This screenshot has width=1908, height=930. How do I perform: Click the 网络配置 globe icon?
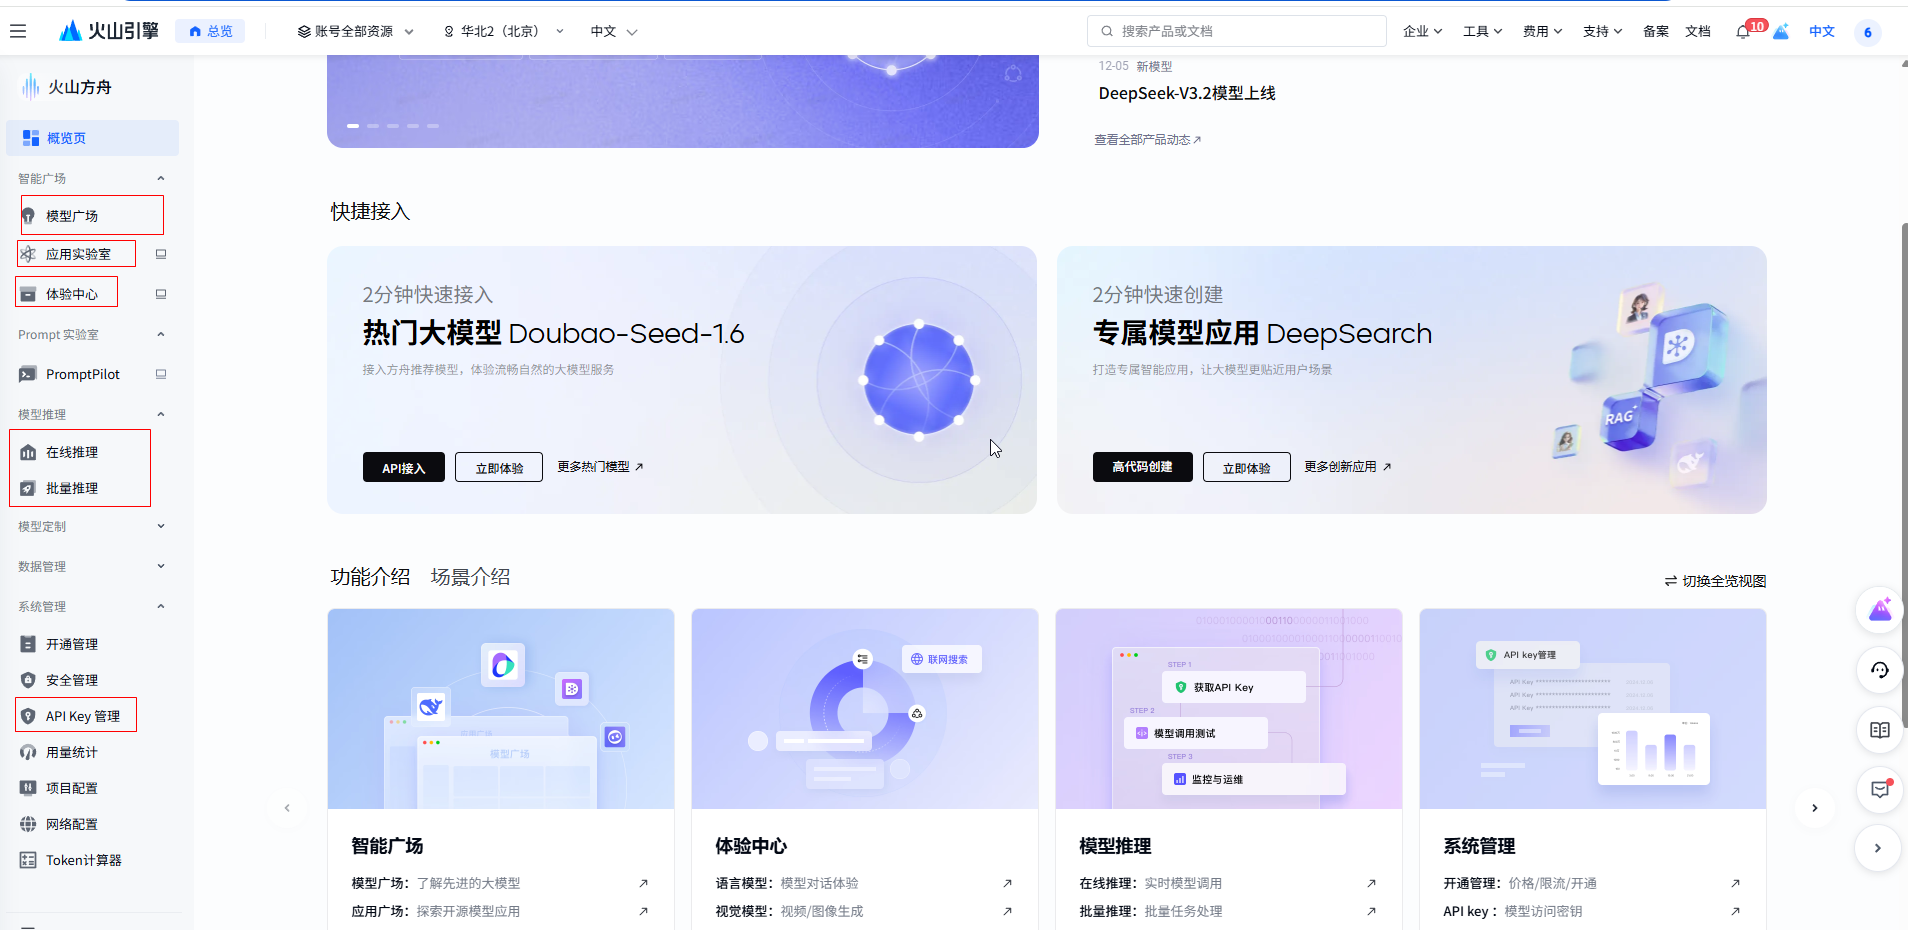click(28, 824)
